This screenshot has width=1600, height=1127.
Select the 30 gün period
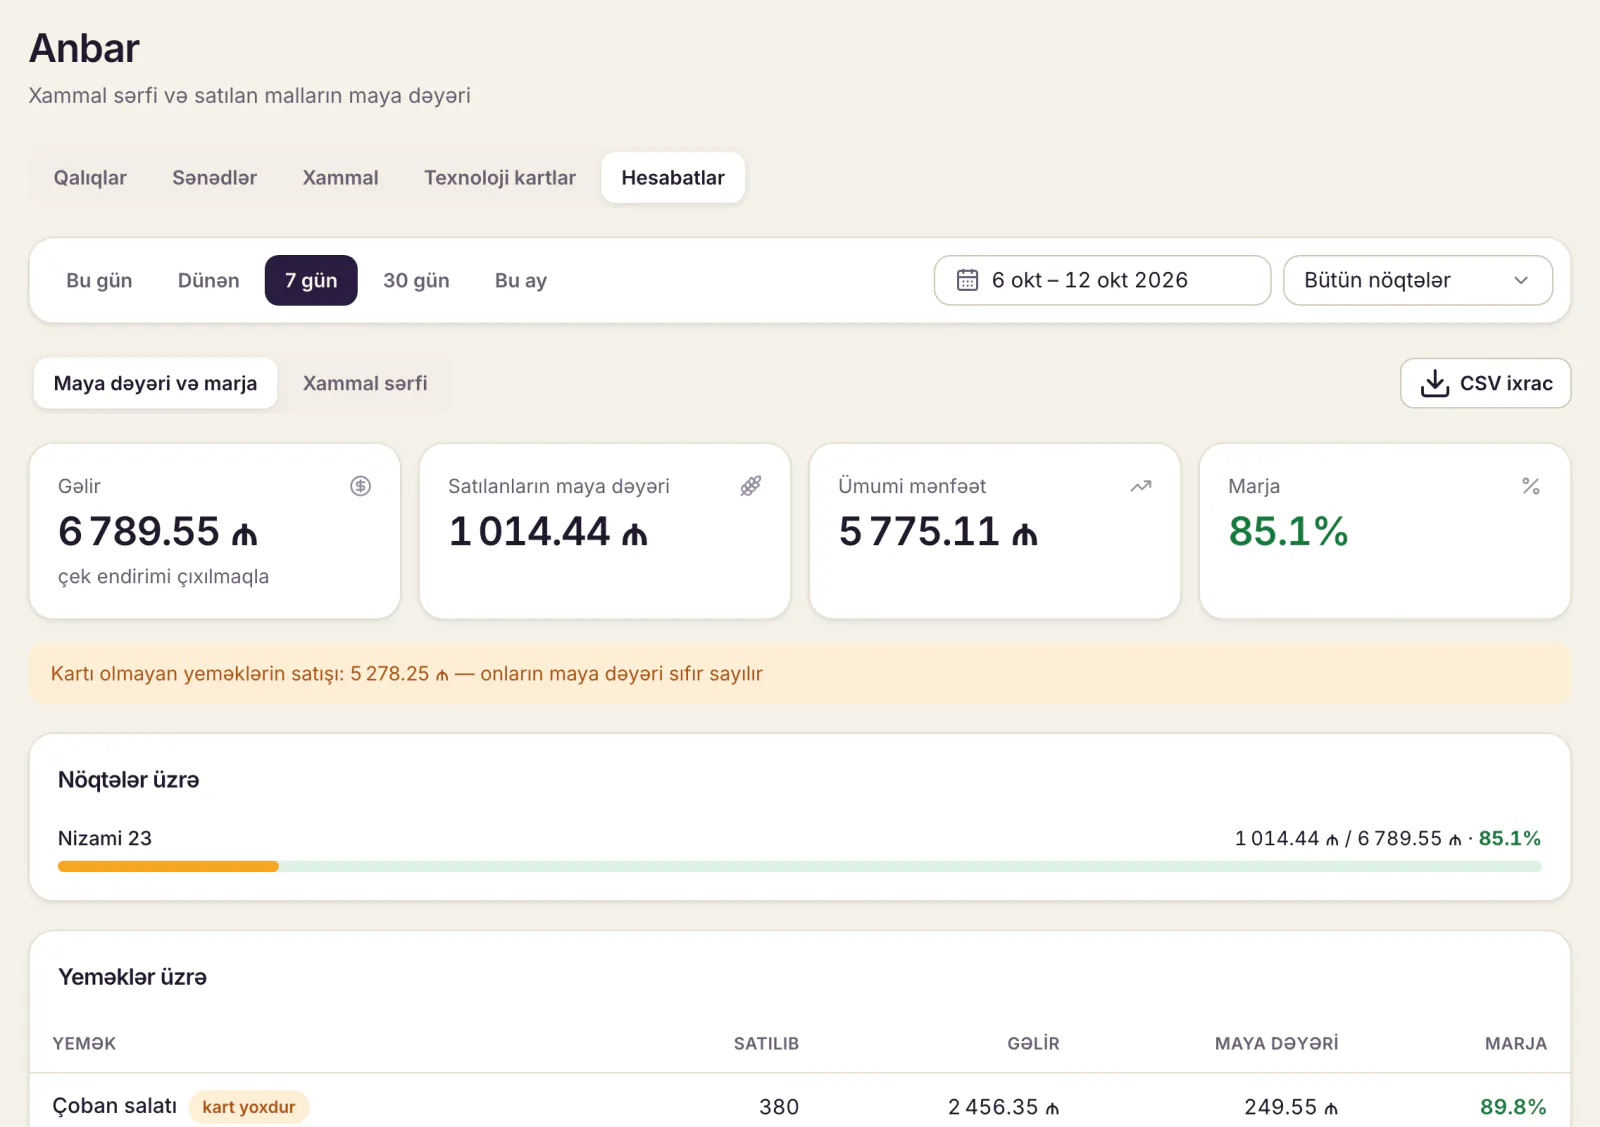click(416, 280)
